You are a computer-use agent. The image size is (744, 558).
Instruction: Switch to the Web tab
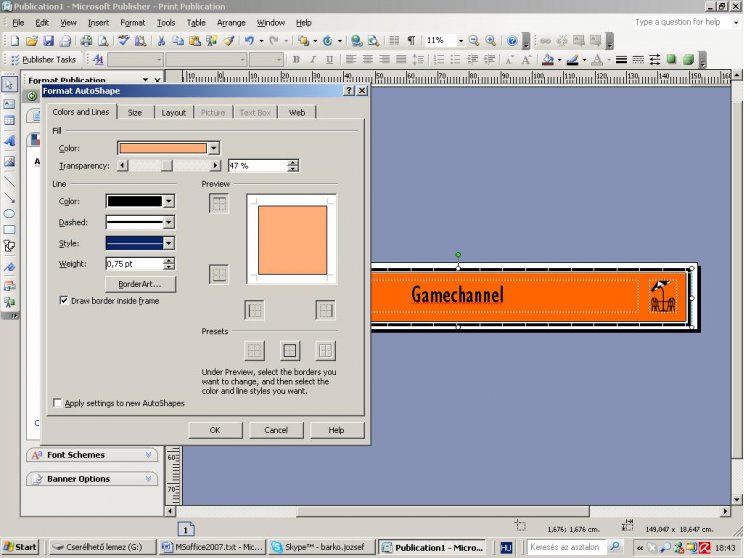pyautogui.click(x=297, y=112)
